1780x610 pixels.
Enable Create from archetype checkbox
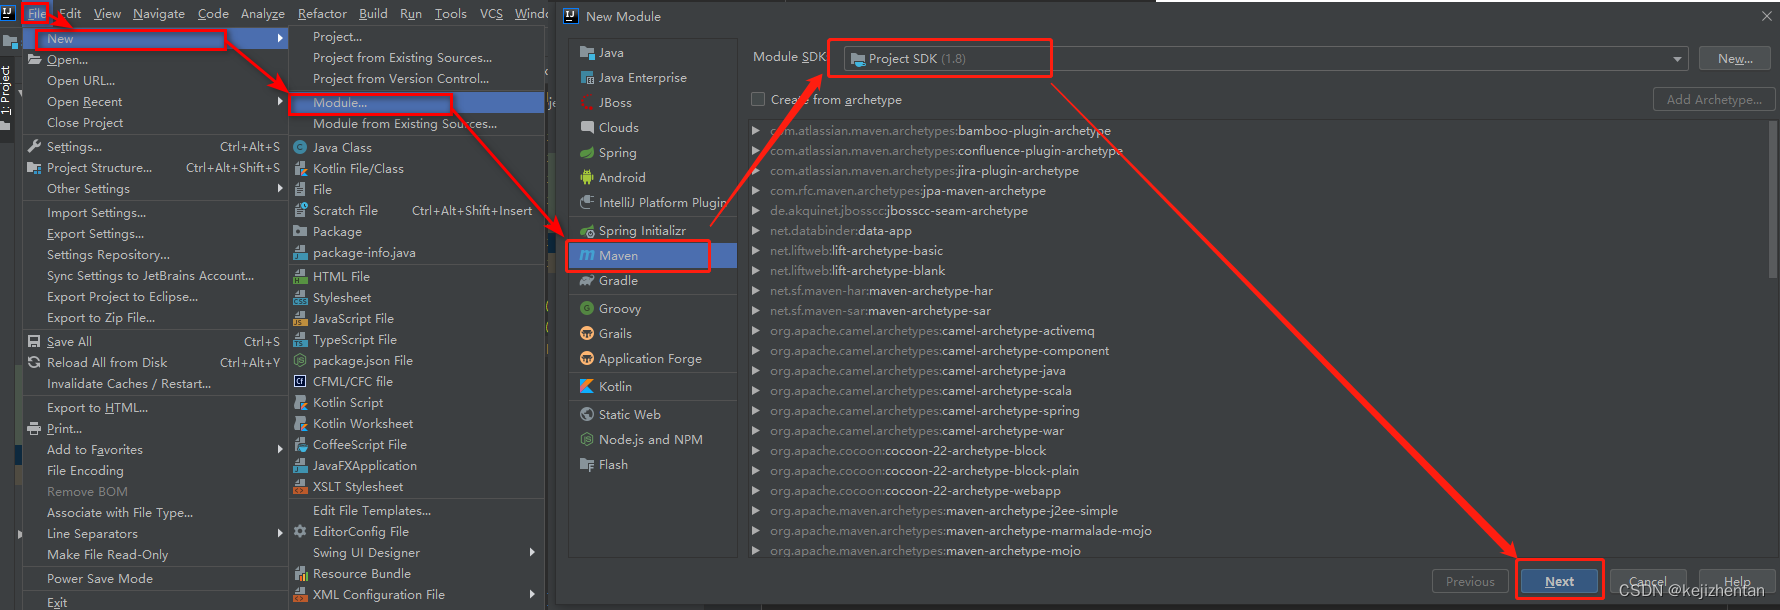[x=758, y=100]
